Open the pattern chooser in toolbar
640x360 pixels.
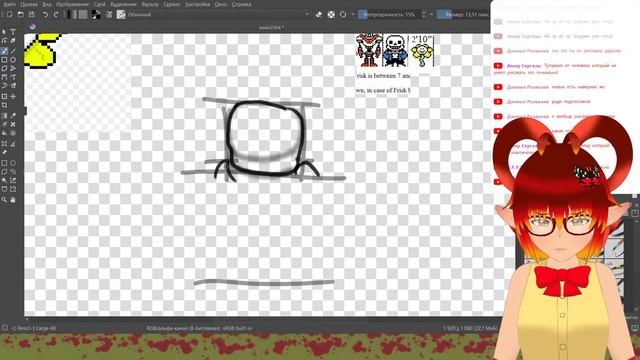[83, 14]
